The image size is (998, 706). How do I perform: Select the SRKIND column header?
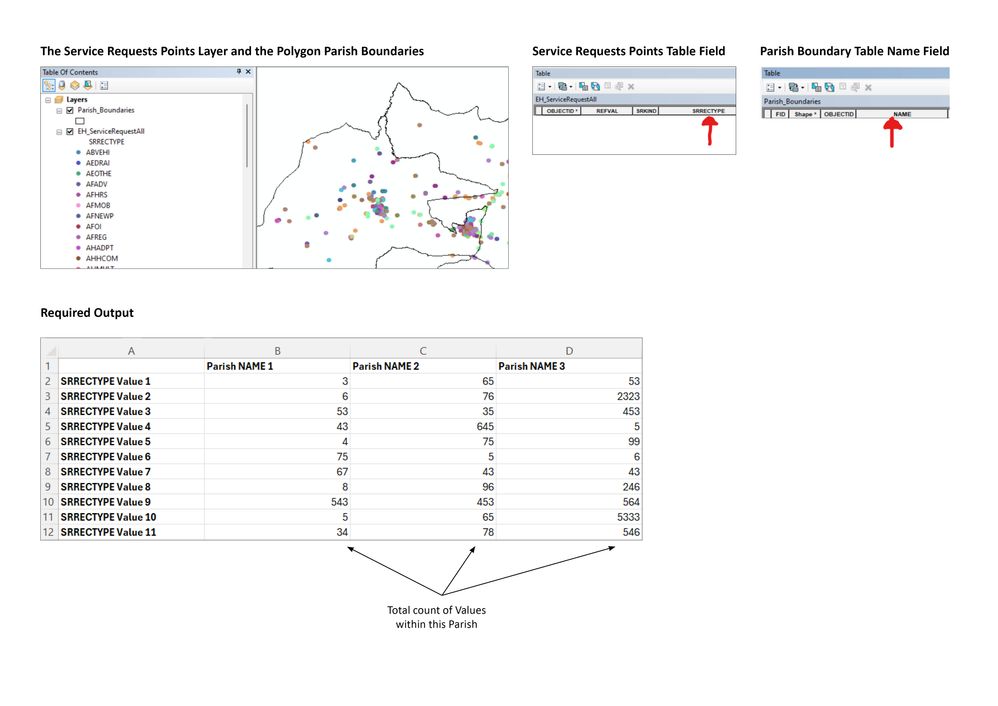click(x=646, y=111)
